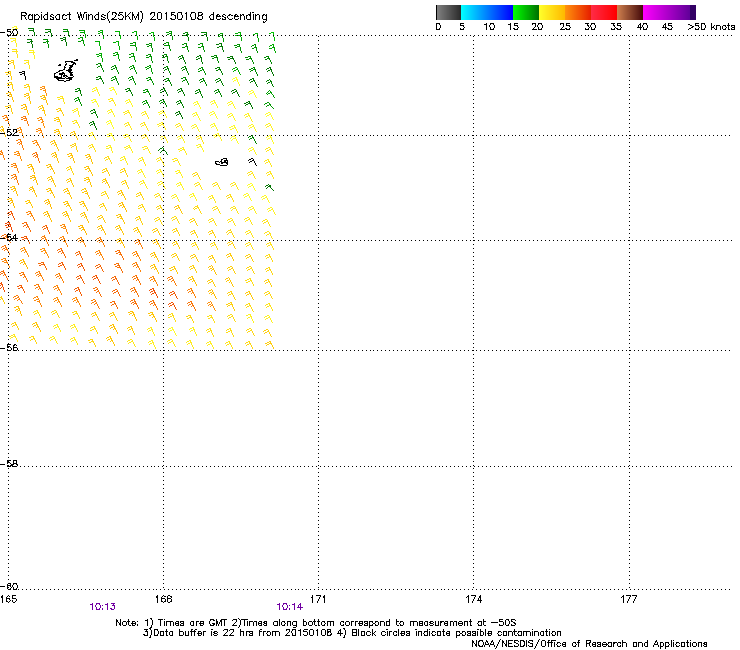The image size is (740, 650).
Task: Click the '-52' latitude axis label
Action: 9,132
